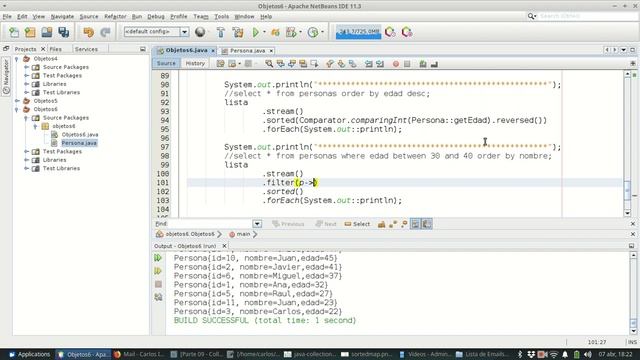Toggle Highlight Results in Find bar
Image resolution: width=640 pixels, height=360 pixels.
[x=415, y=224]
